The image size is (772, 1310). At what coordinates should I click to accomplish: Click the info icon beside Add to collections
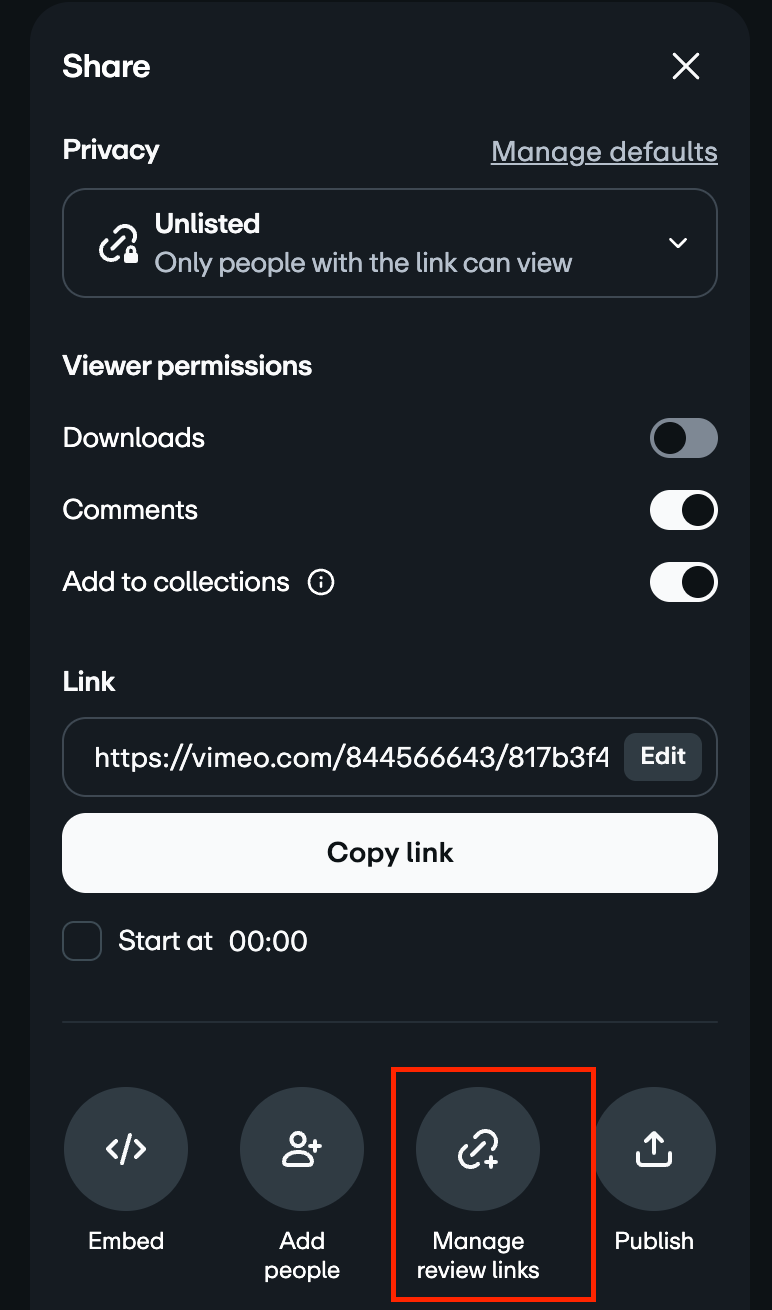[321, 582]
